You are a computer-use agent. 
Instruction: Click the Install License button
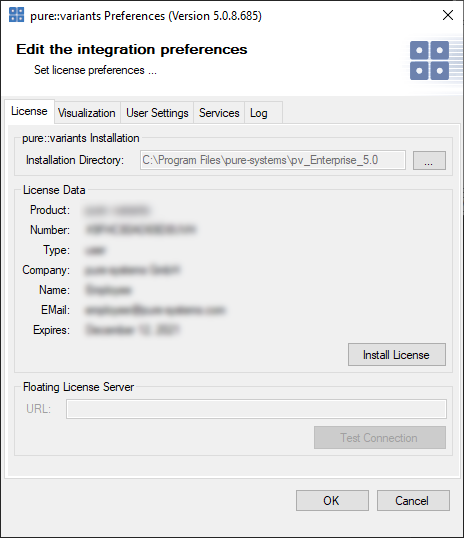(397, 354)
